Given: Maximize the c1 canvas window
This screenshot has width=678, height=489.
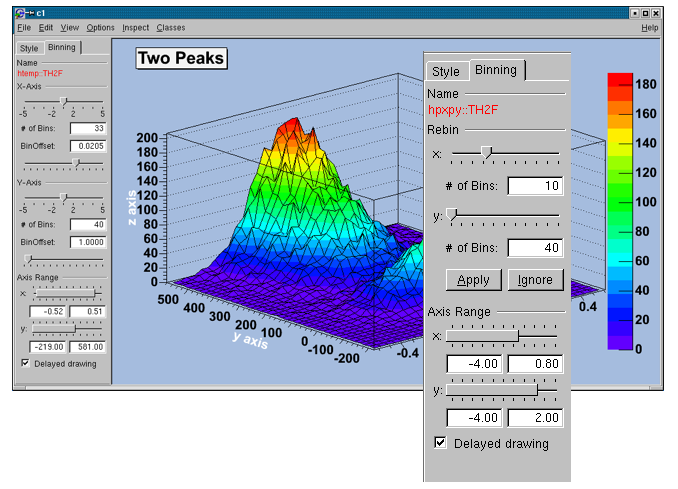Looking at the screenshot, I should click(x=645, y=12).
